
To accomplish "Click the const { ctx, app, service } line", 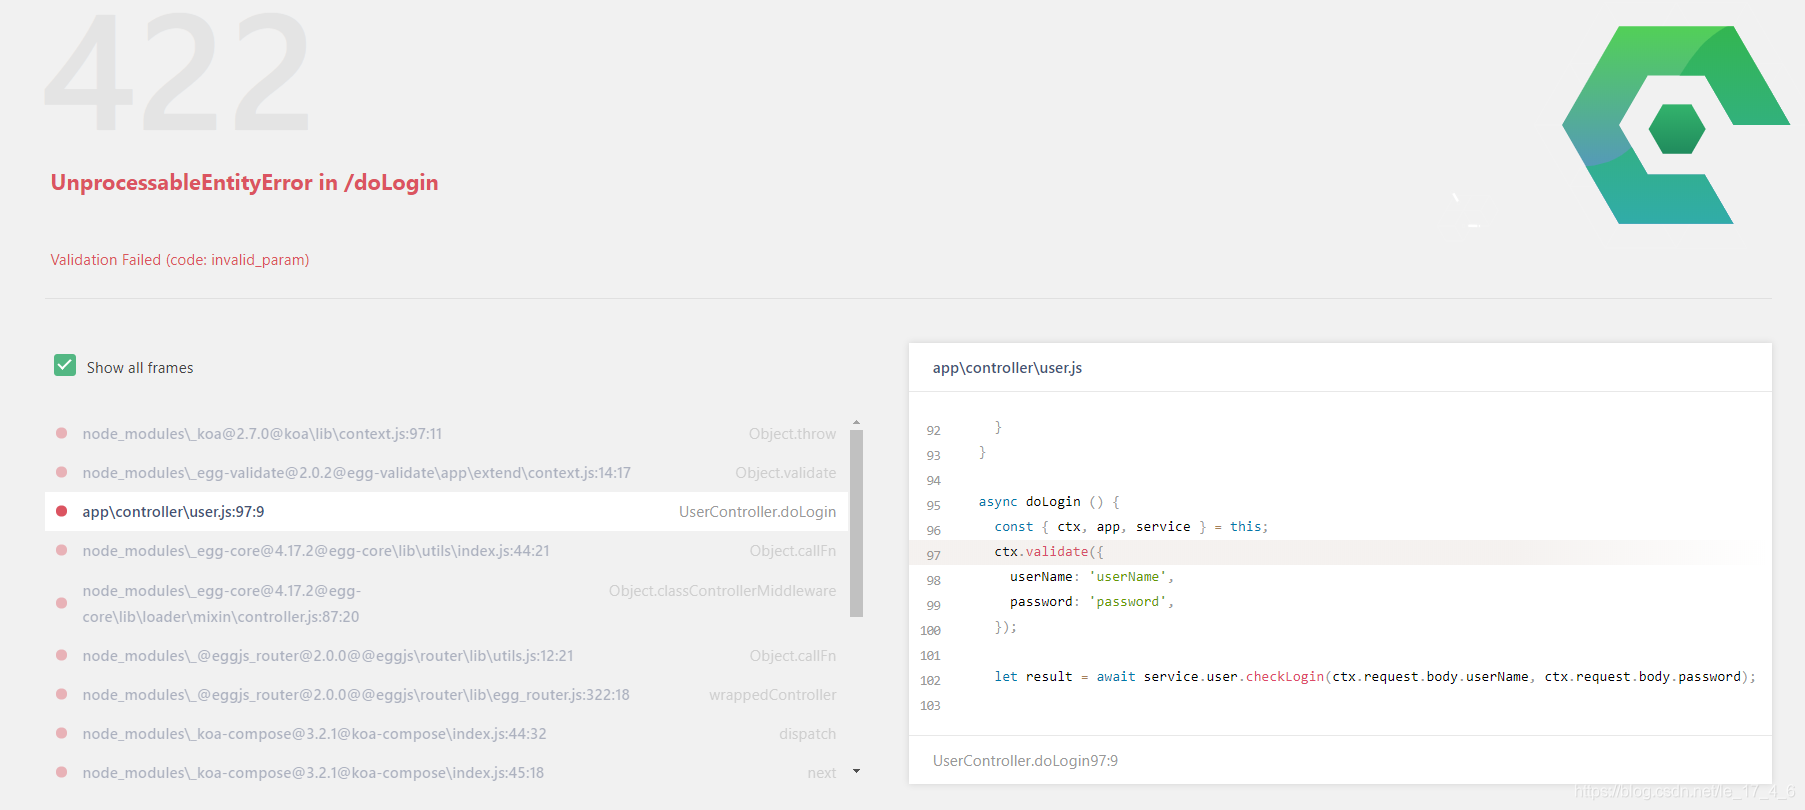I will pyautogui.click(x=1131, y=527).
